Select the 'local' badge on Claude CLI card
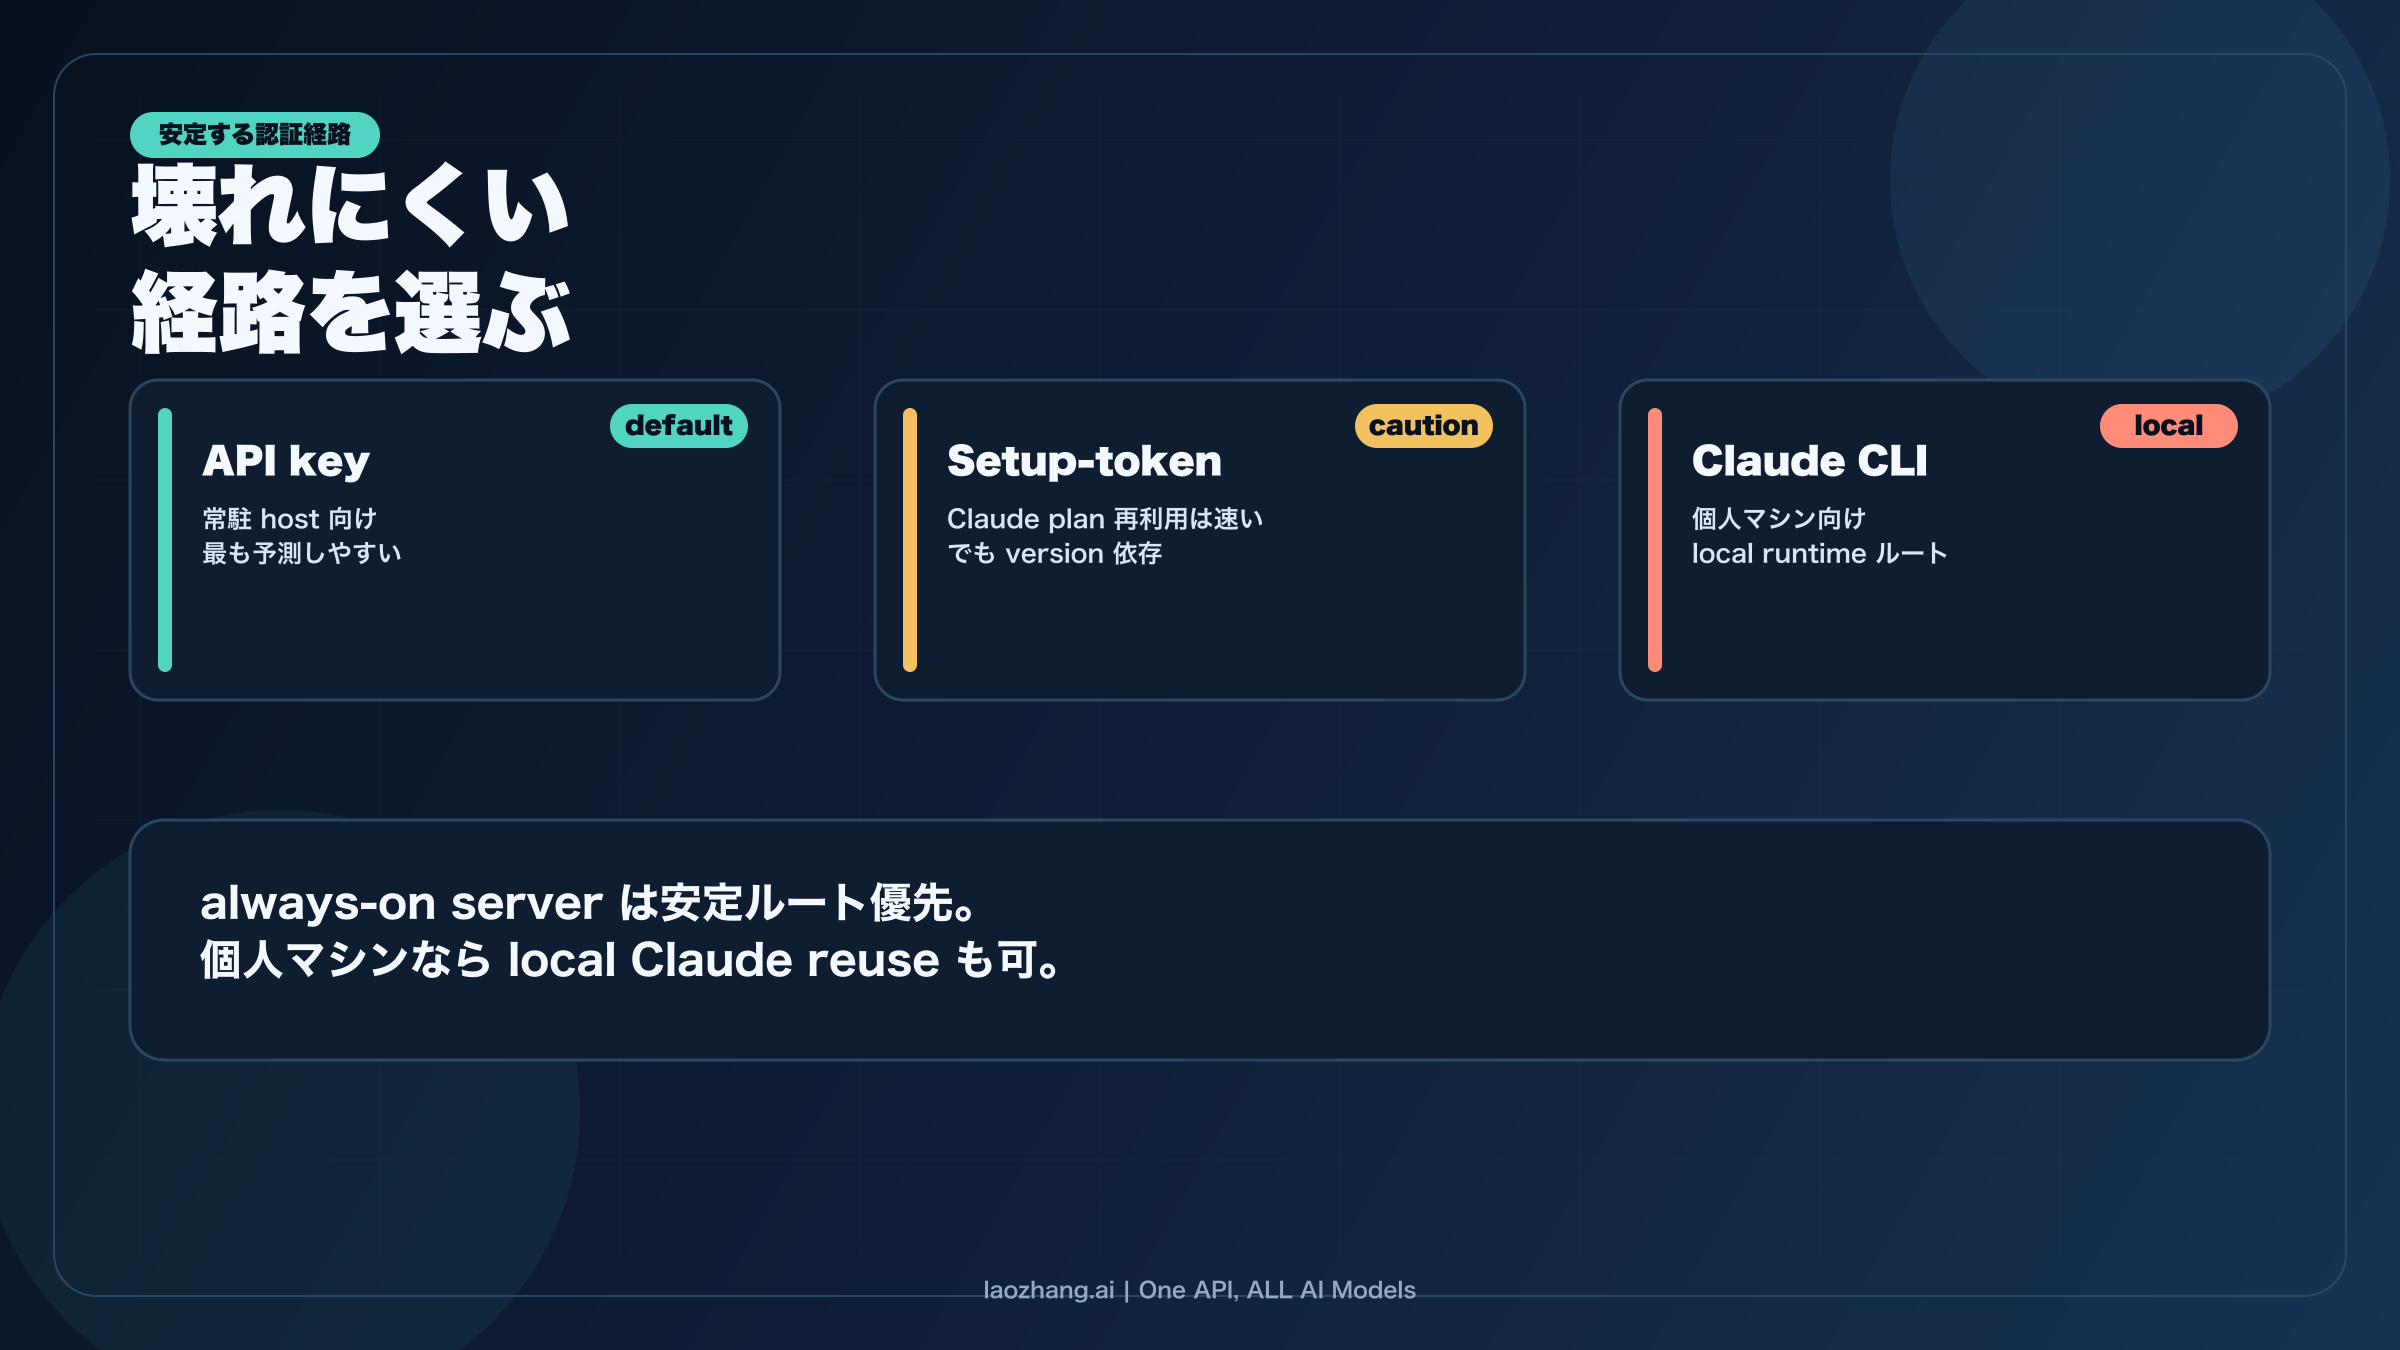This screenshot has width=2400, height=1350. coord(2166,425)
